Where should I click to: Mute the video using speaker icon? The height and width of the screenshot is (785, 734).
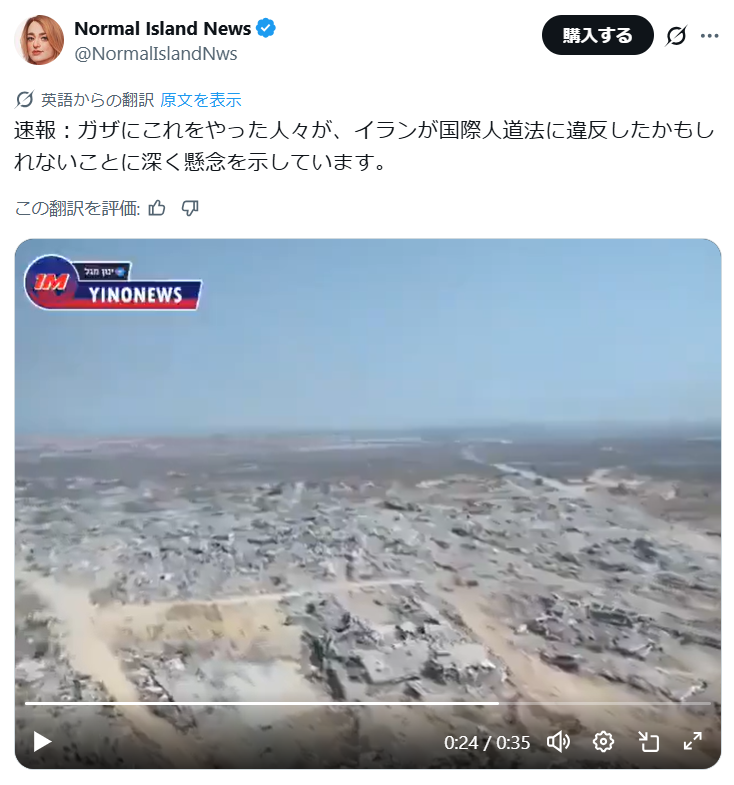pyautogui.click(x=558, y=741)
